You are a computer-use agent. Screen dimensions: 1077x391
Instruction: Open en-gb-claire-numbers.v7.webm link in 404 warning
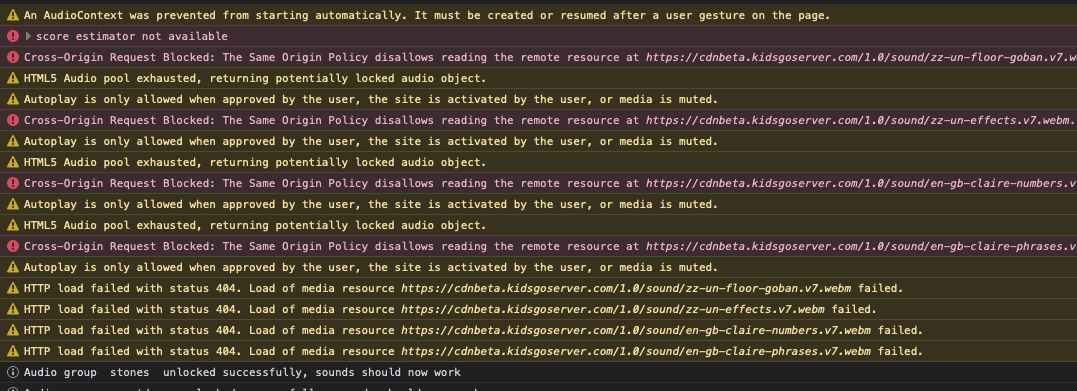[636, 331]
